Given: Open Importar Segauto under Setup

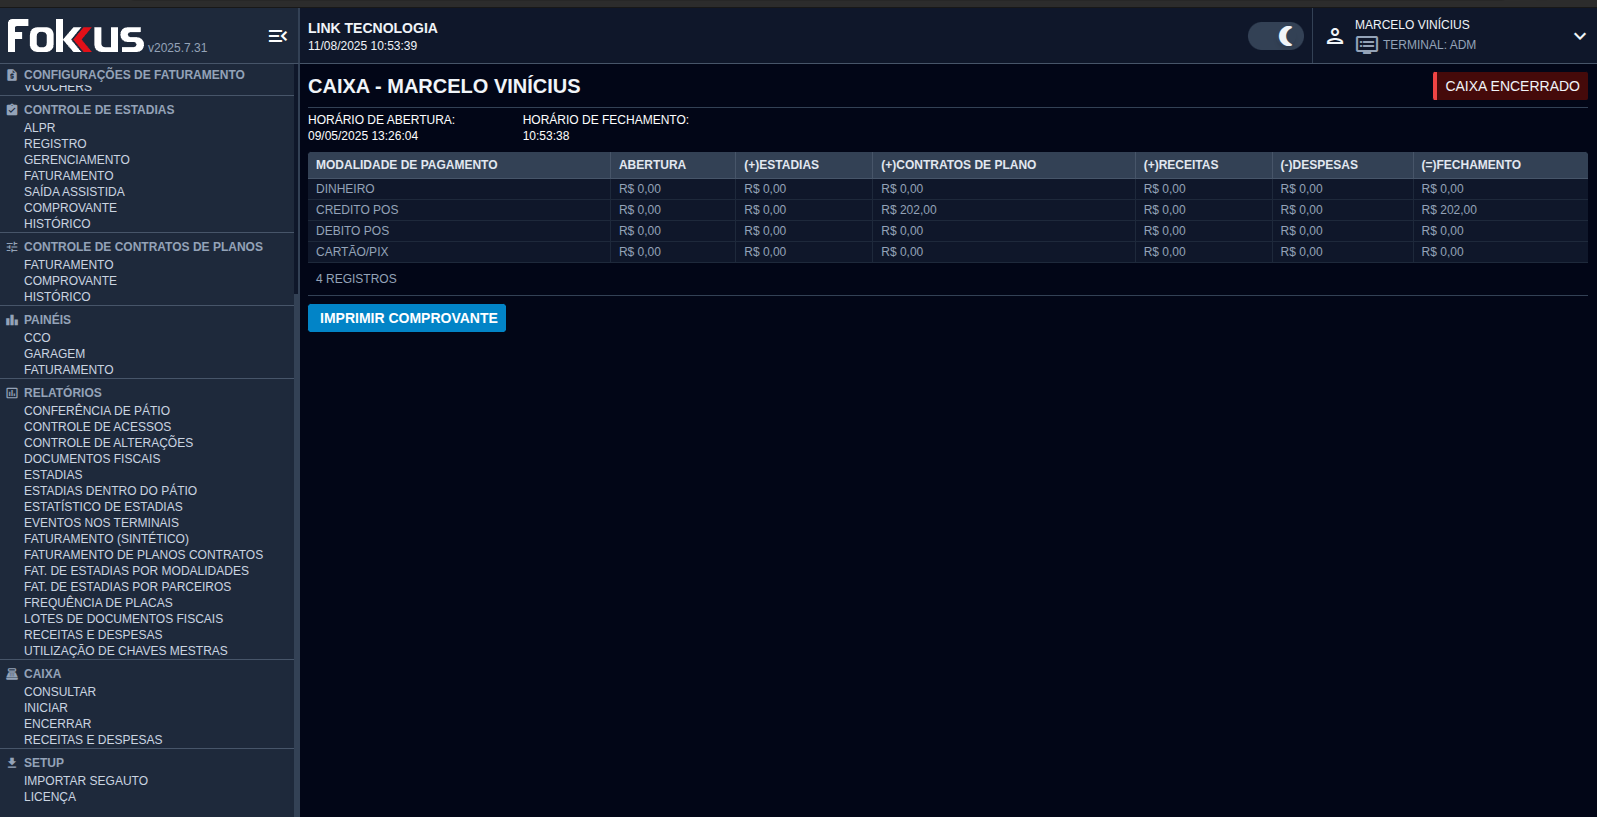Looking at the screenshot, I should tap(86, 781).
